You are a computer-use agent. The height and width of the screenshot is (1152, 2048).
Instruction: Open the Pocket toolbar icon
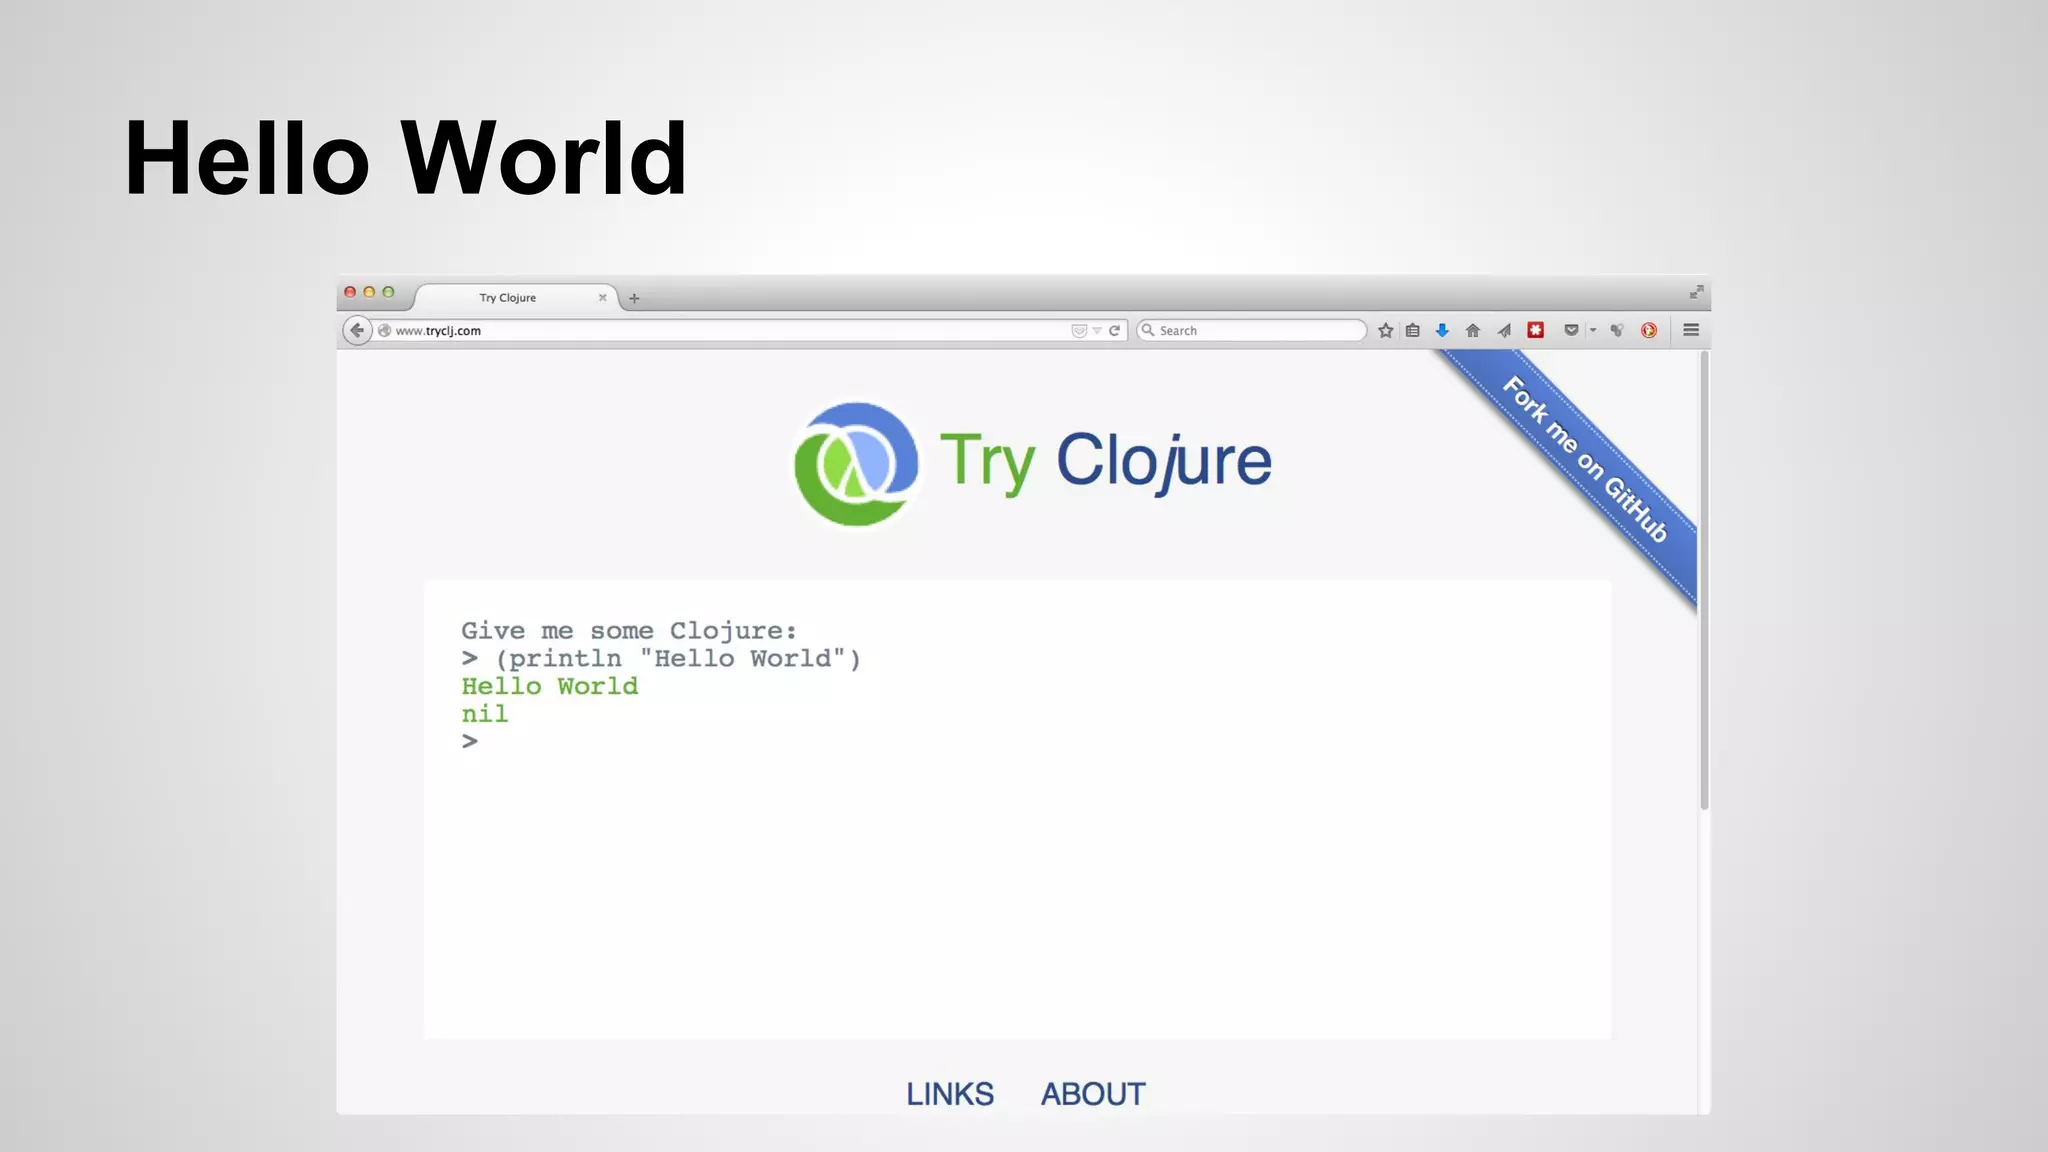tap(1571, 330)
